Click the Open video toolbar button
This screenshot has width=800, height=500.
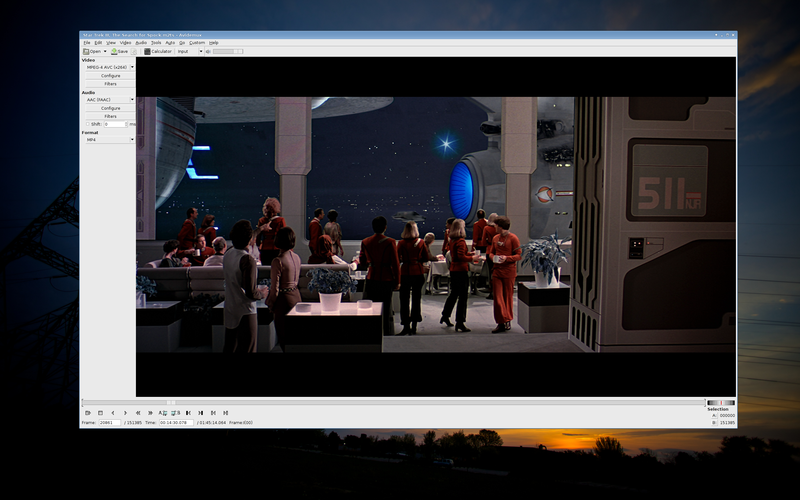(x=92, y=52)
